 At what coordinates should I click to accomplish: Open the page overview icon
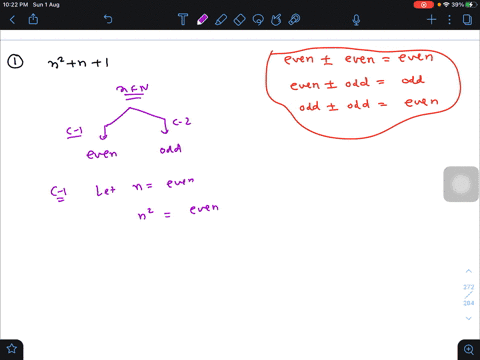pos(467,20)
